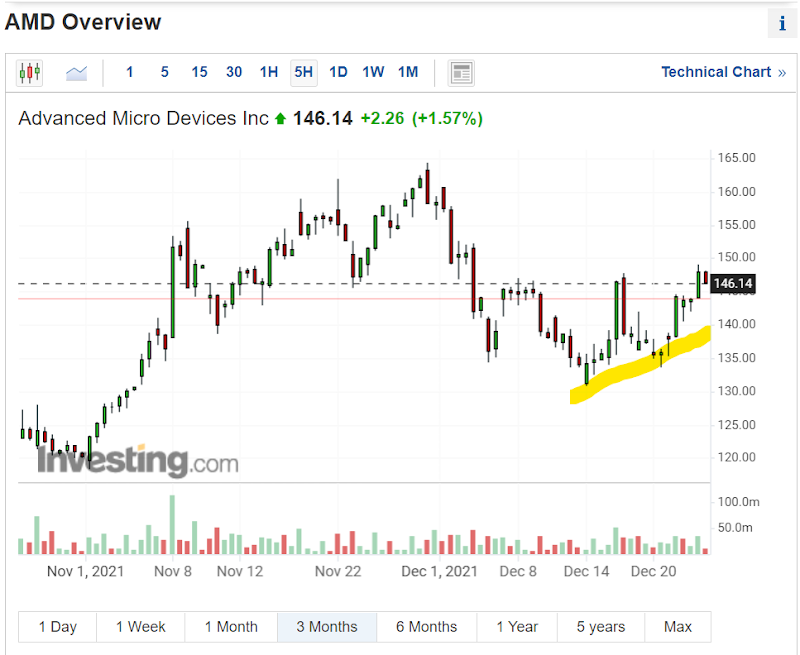Screen dimensions: 800x655
Task: Click the news panel icon in toolbar
Action: pyautogui.click(x=461, y=72)
